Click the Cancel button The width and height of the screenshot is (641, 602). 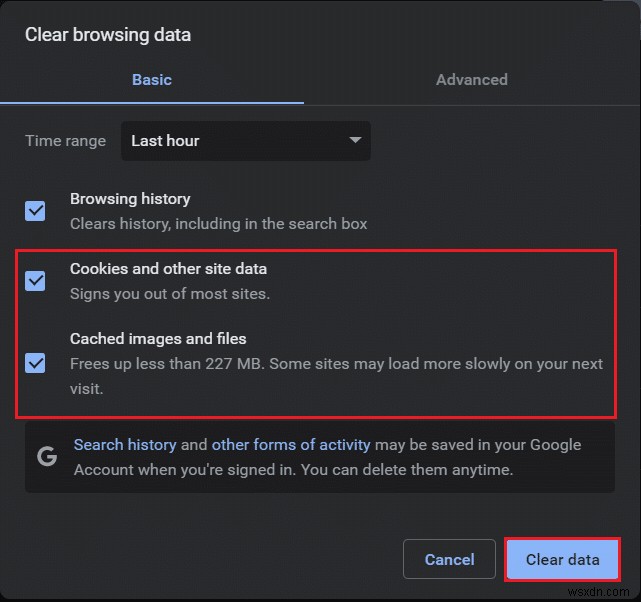(x=449, y=560)
